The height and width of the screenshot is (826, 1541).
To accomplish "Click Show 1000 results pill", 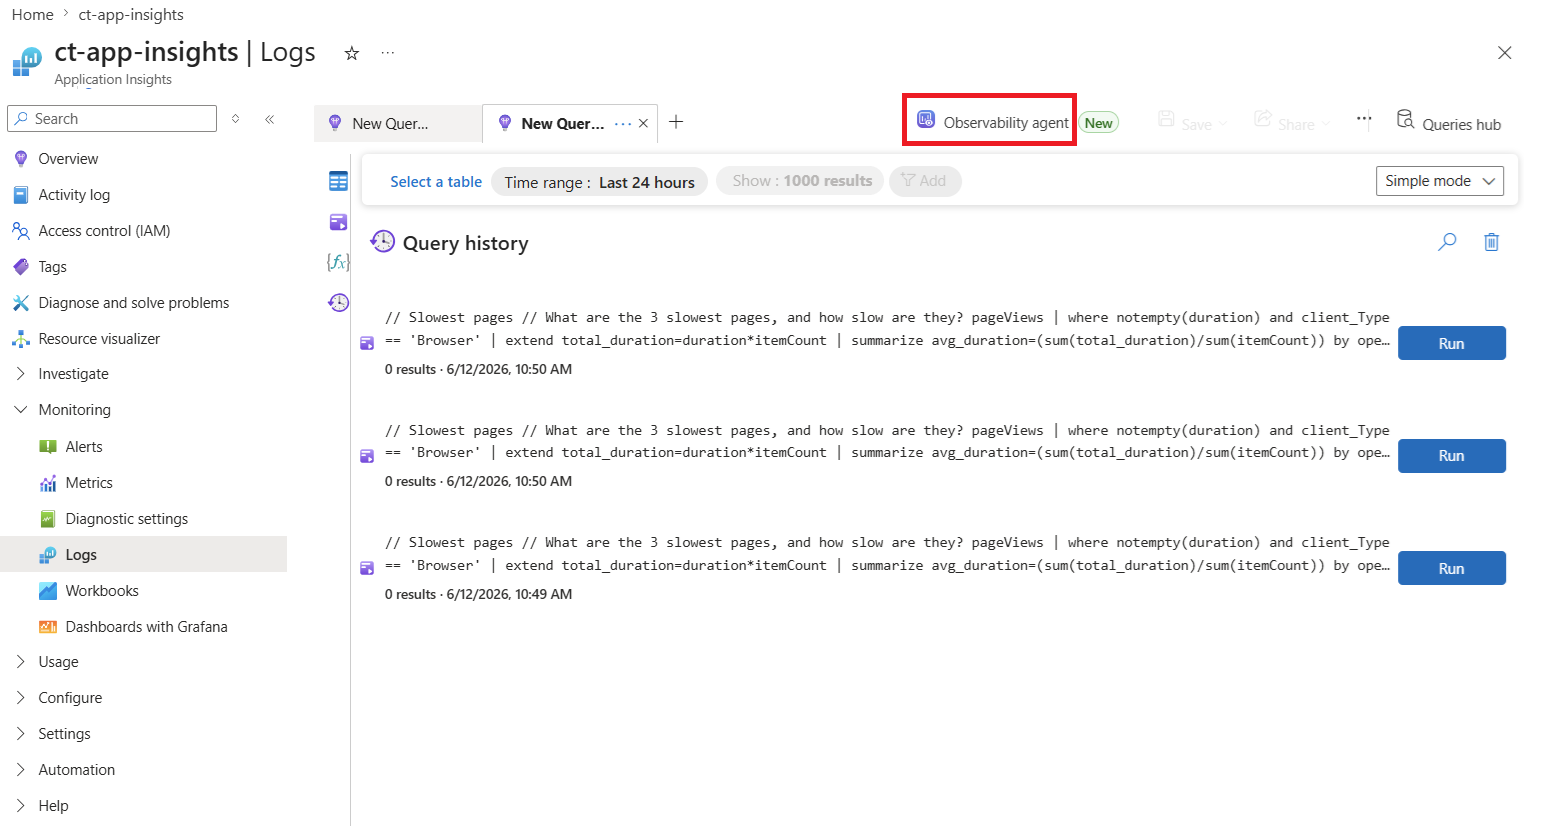I will [x=801, y=181].
